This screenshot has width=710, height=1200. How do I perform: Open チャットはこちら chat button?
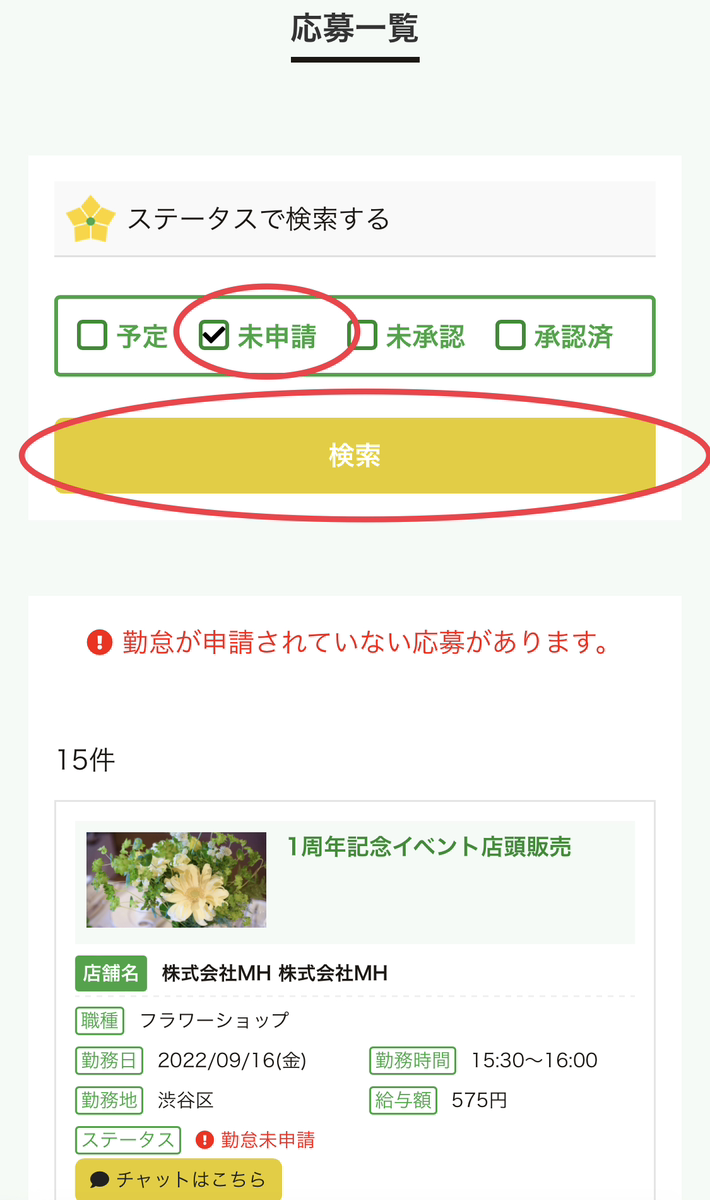pos(178,1179)
